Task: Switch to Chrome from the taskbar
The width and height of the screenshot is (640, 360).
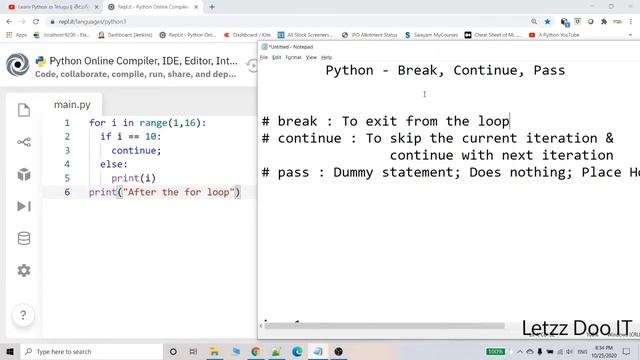Action: point(256,351)
